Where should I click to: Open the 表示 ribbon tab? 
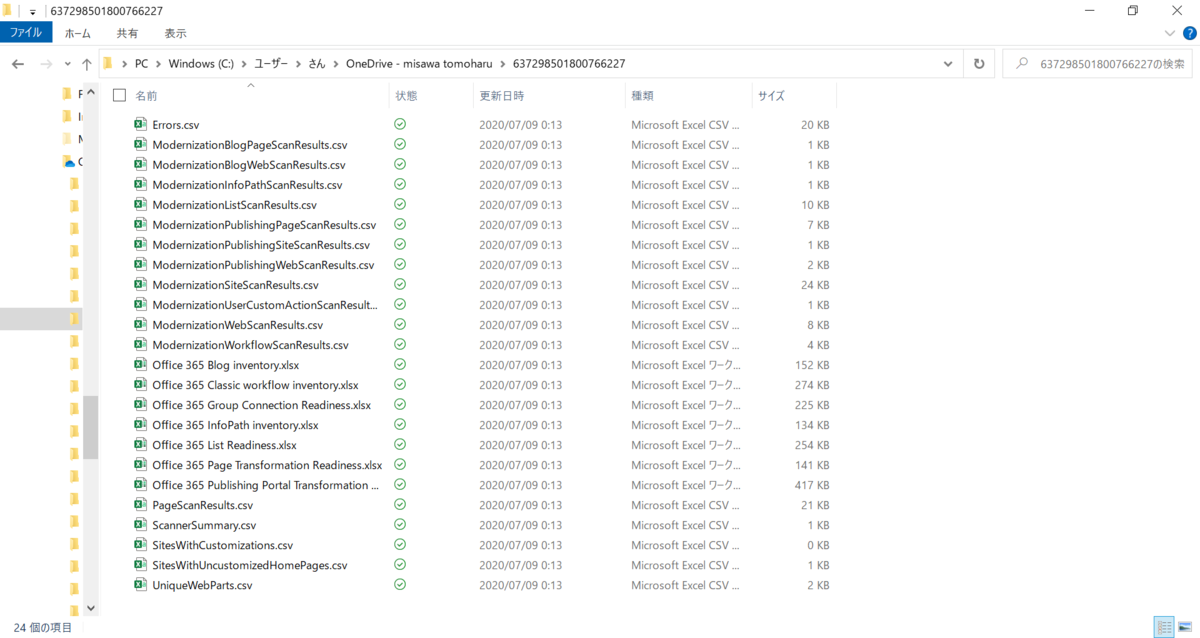175,33
